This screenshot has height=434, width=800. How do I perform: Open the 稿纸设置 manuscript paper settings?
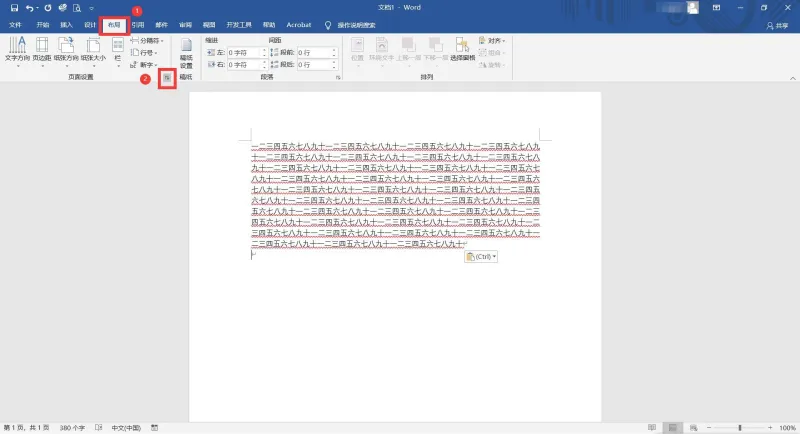tap(186, 54)
